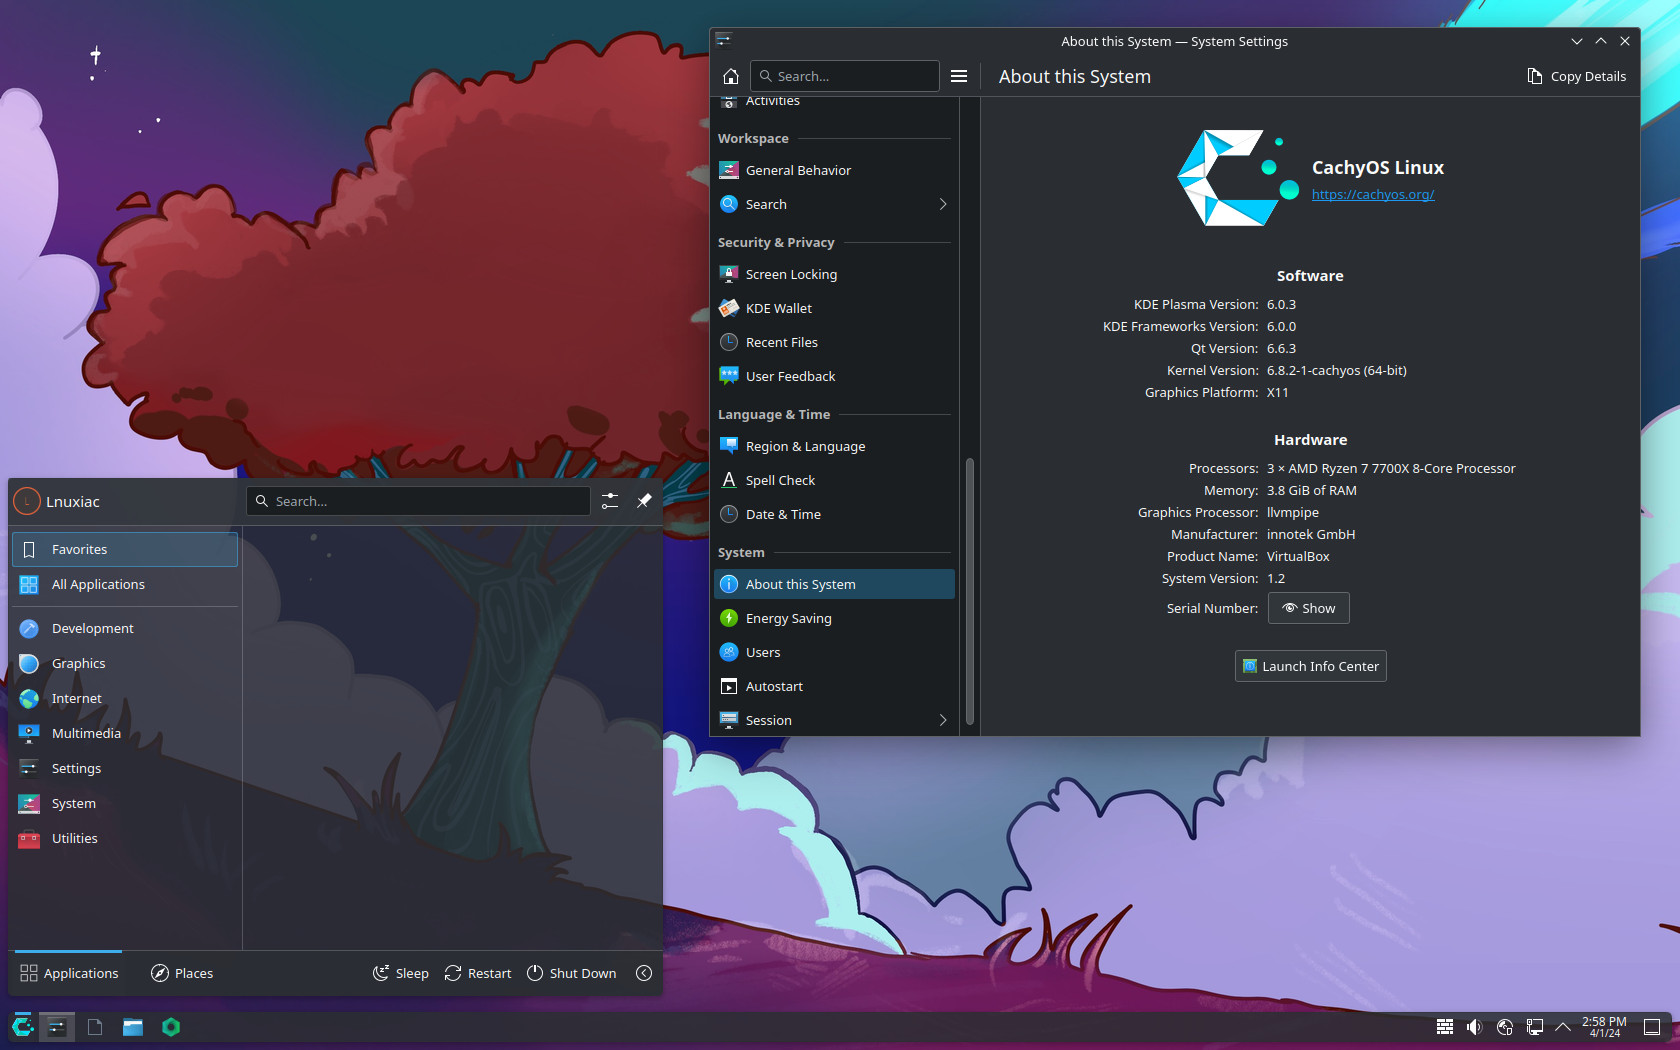
Task: Click the "innotek GmbH" manufacturer value
Action: (1310, 534)
